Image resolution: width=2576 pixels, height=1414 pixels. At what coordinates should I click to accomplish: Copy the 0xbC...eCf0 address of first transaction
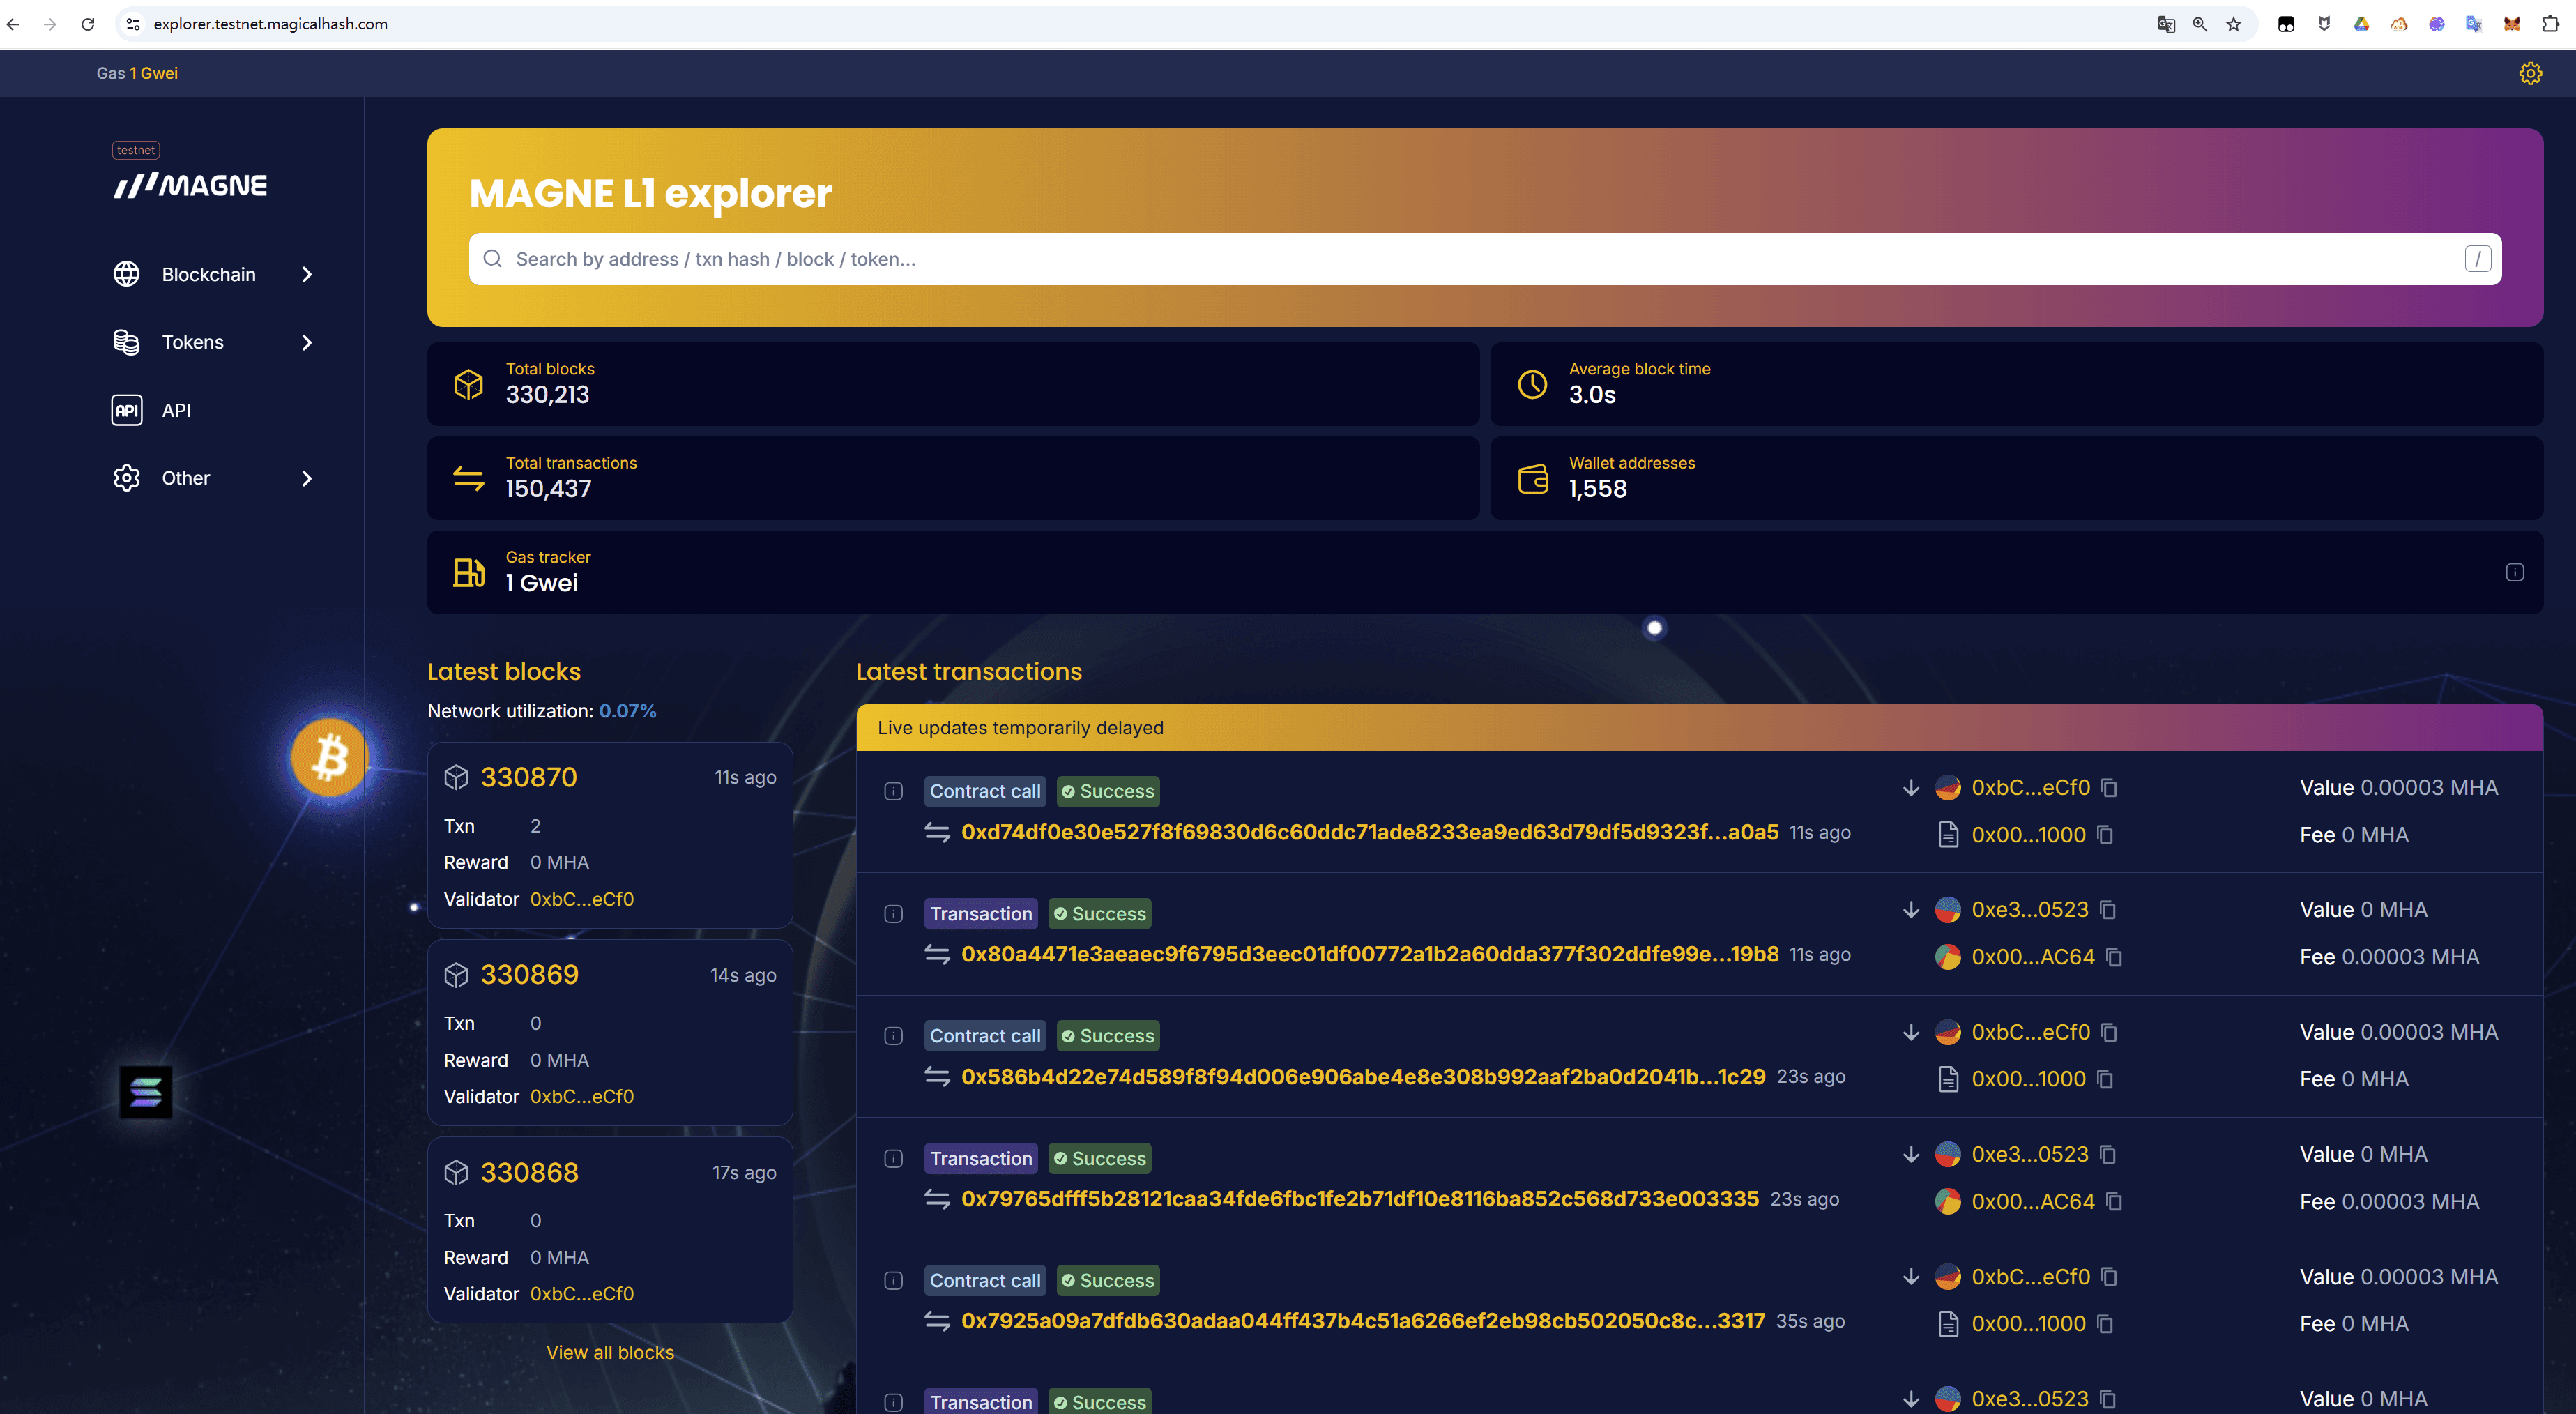coord(2109,788)
